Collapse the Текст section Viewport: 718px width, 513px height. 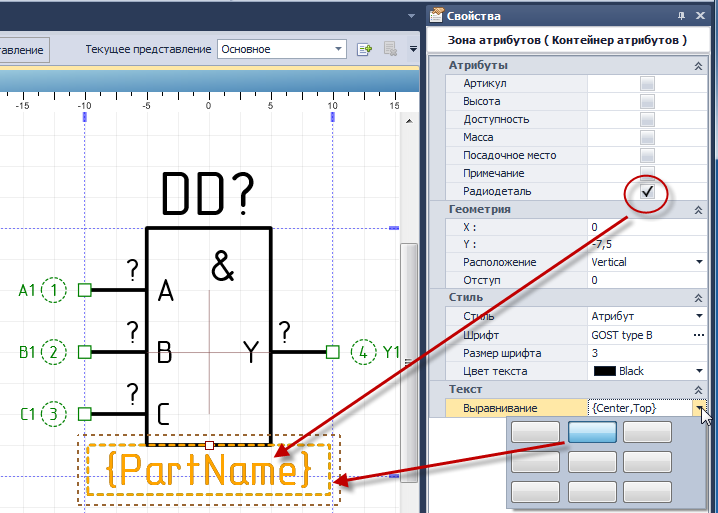click(698, 390)
